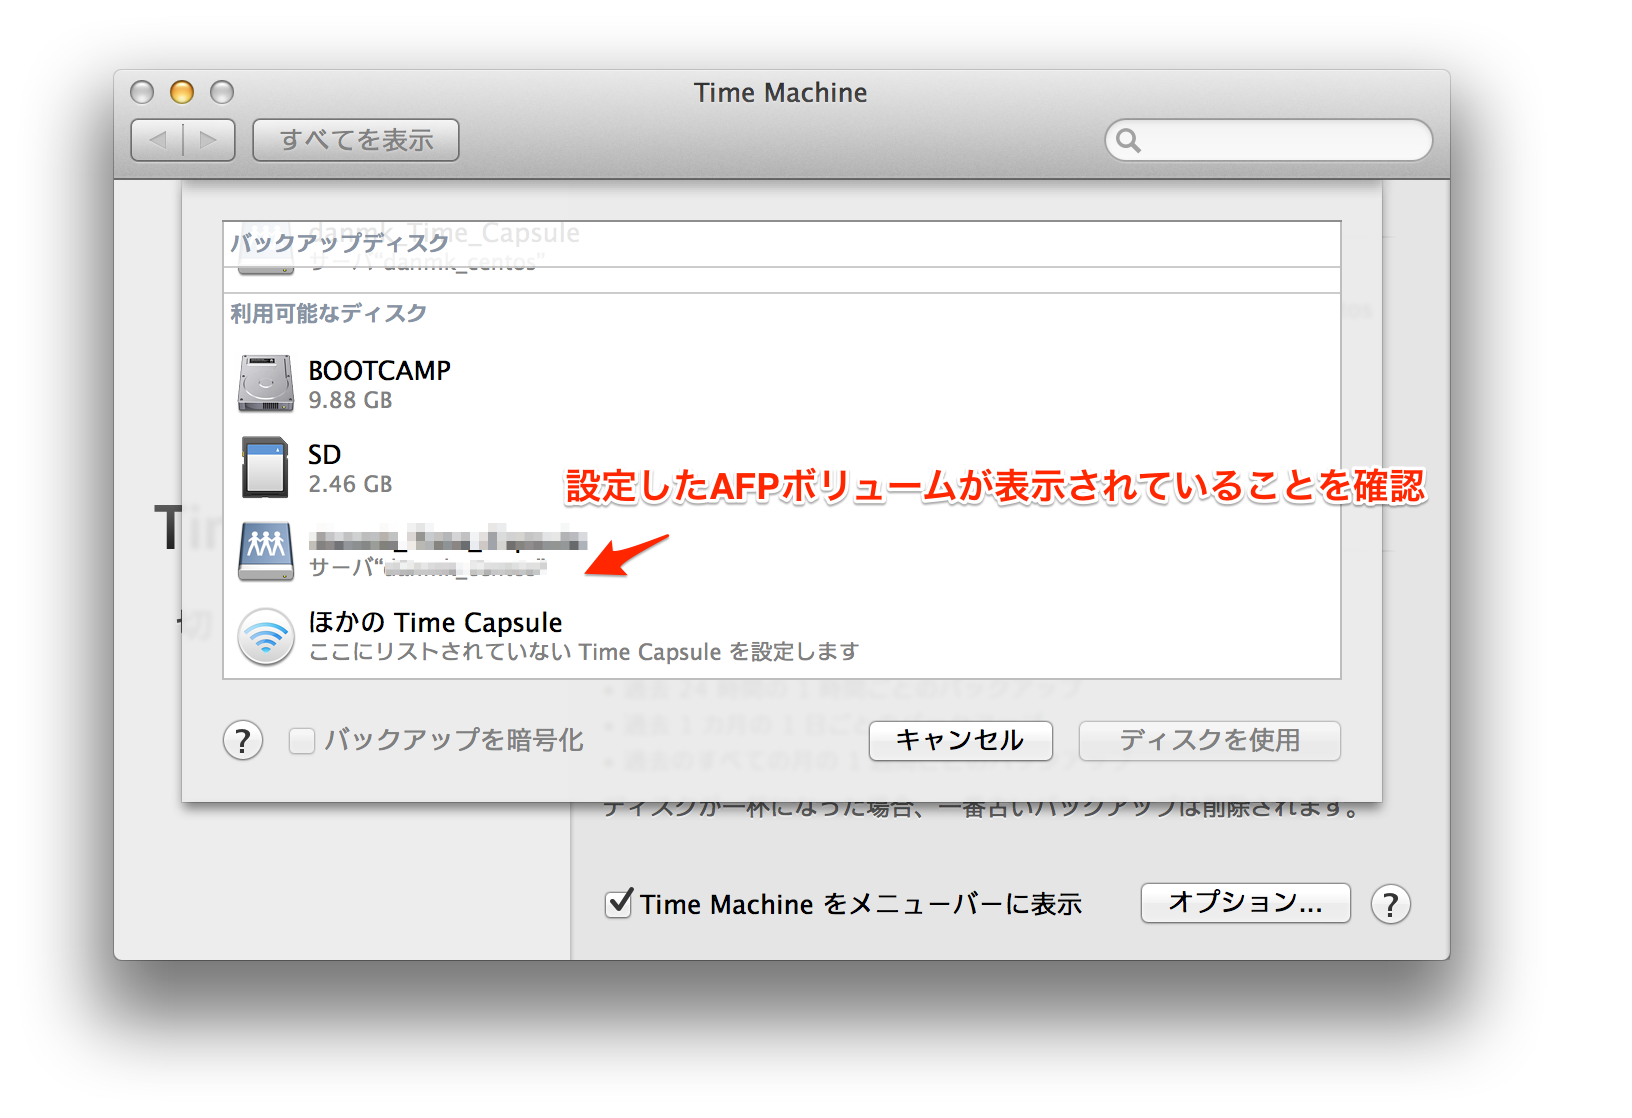This screenshot has width=1632, height=1118.
Task: Click the 2.46 GB size text
Action: pyautogui.click(x=350, y=484)
